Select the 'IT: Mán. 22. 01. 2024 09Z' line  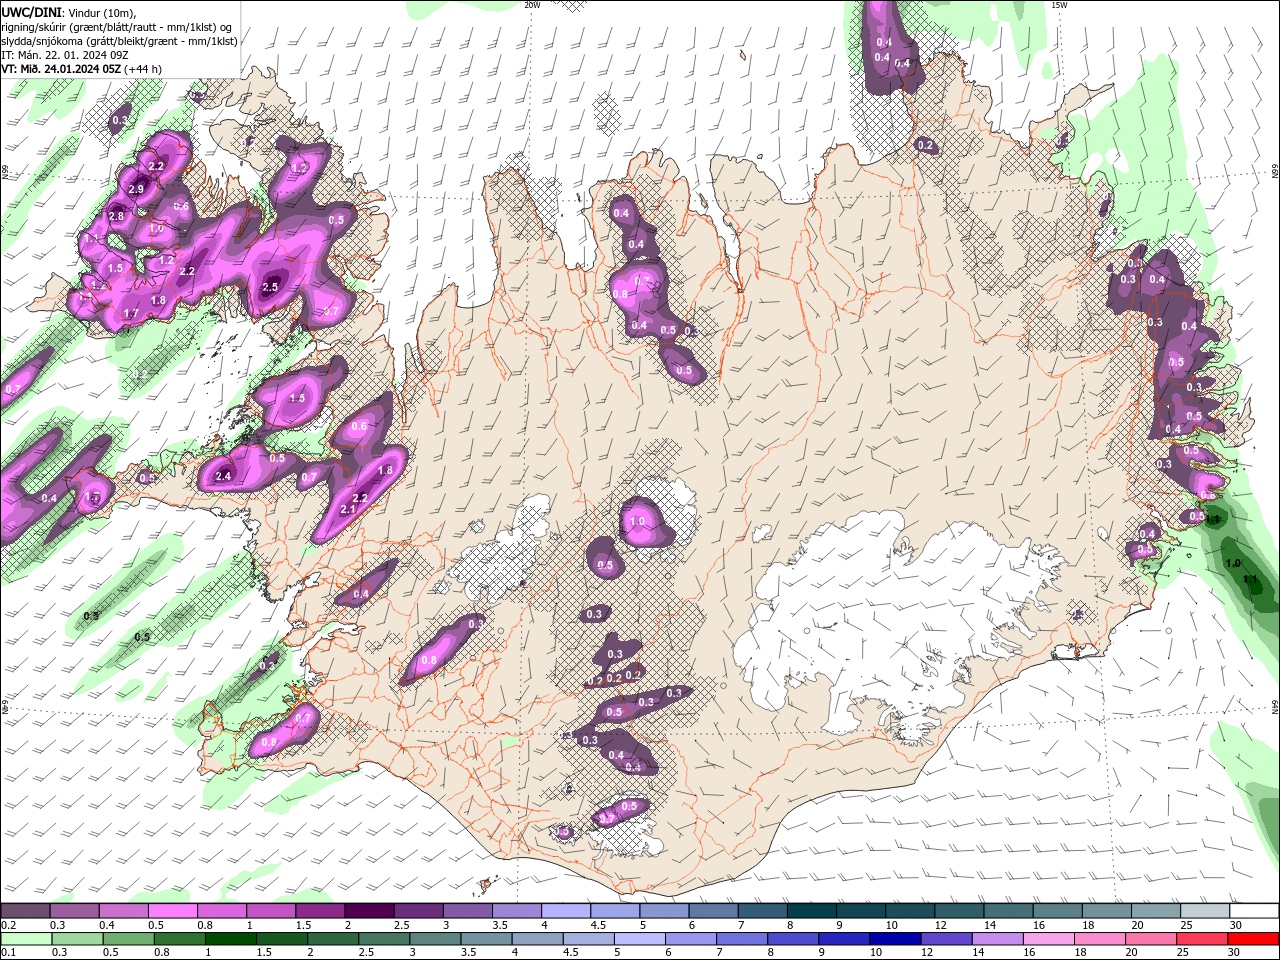(63, 55)
